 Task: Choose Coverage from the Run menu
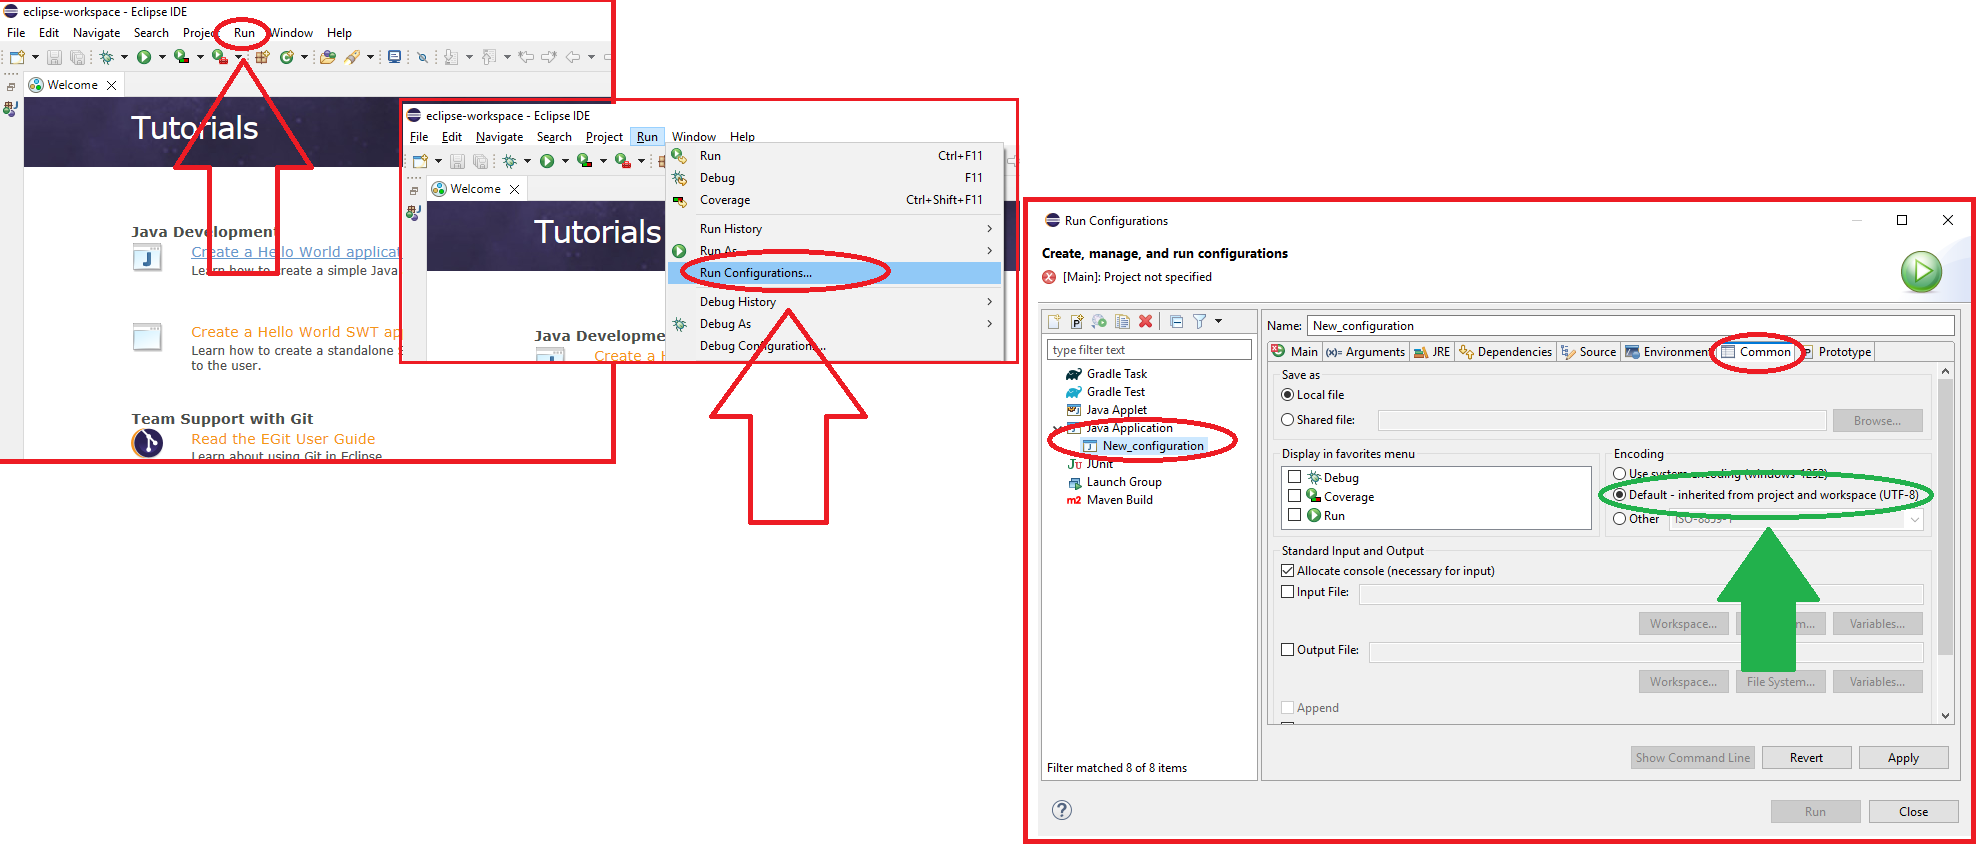[835, 200]
